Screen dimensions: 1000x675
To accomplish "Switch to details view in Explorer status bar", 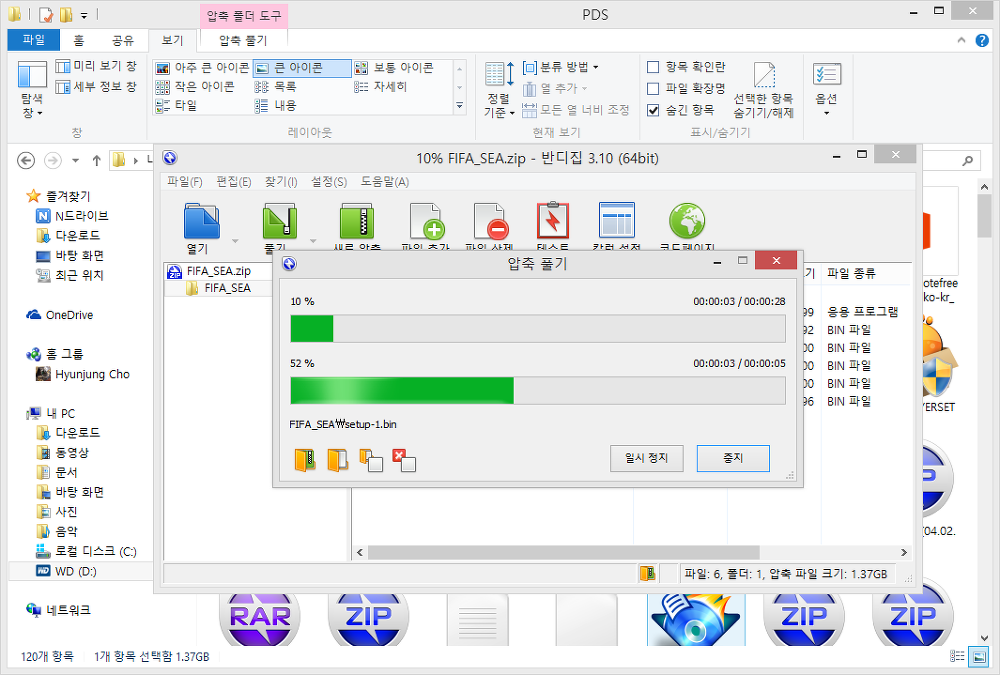I will 957,656.
